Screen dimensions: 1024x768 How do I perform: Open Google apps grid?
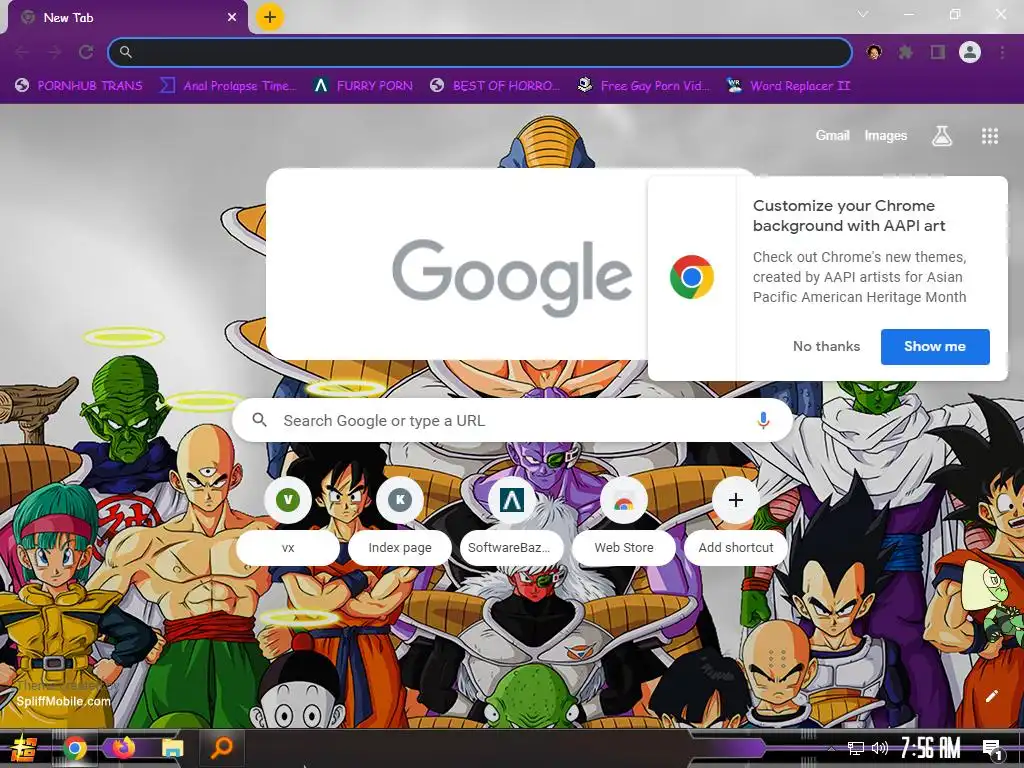click(990, 136)
